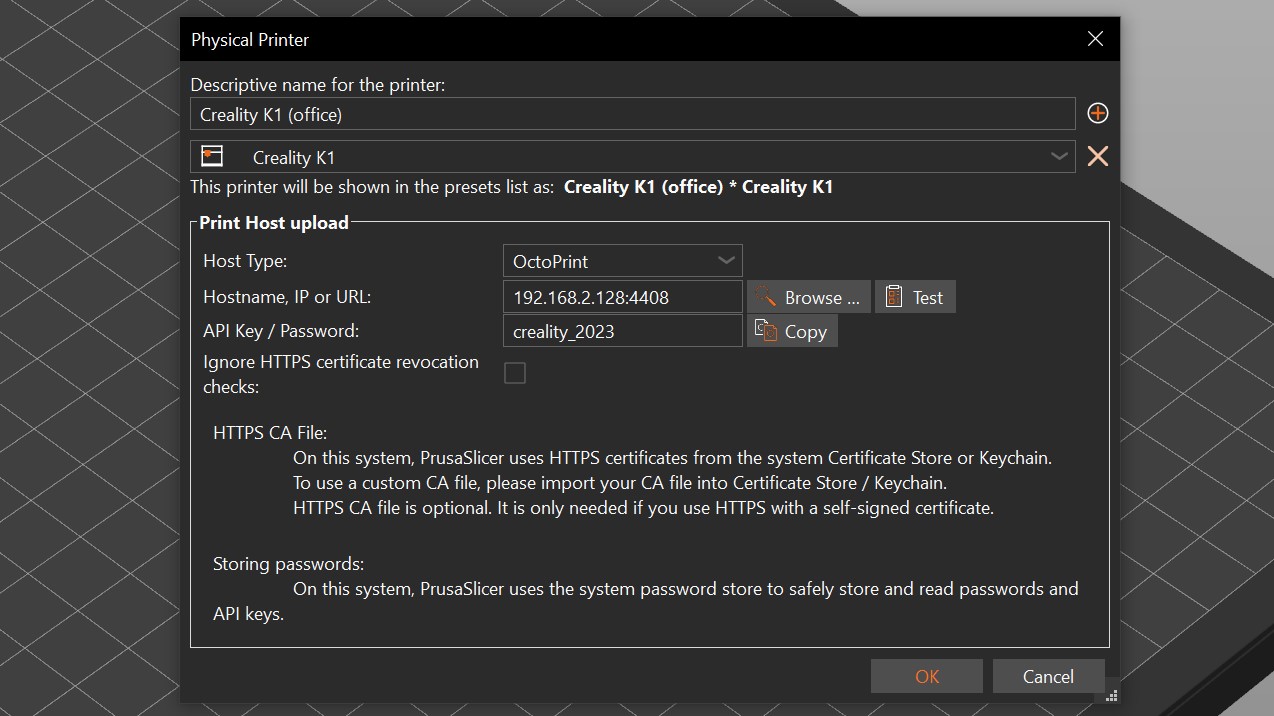The width and height of the screenshot is (1274, 716).
Task: Click the descriptive printer name field
Action: pos(632,114)
